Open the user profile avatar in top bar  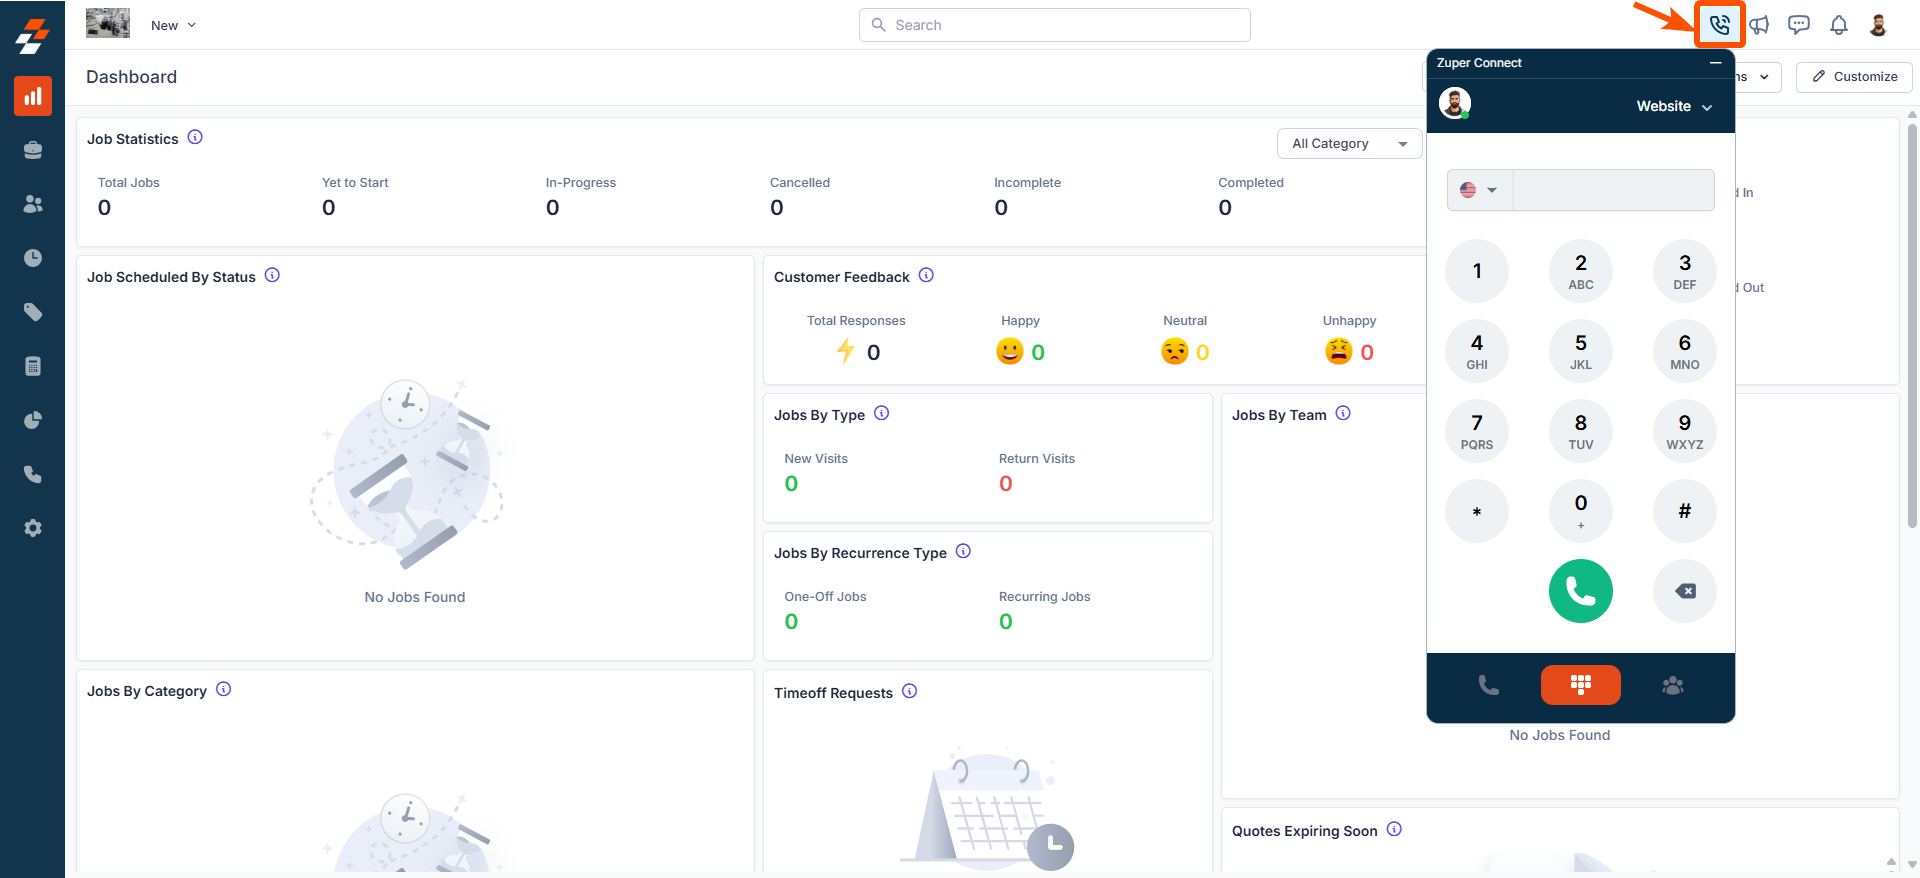pyautogui.click(x=1878, y=25)
